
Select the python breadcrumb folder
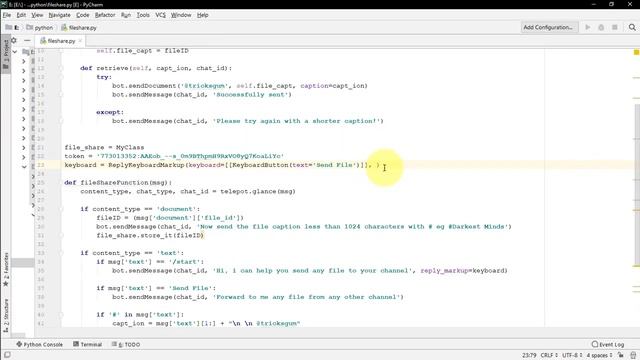(x=40, y=28)
